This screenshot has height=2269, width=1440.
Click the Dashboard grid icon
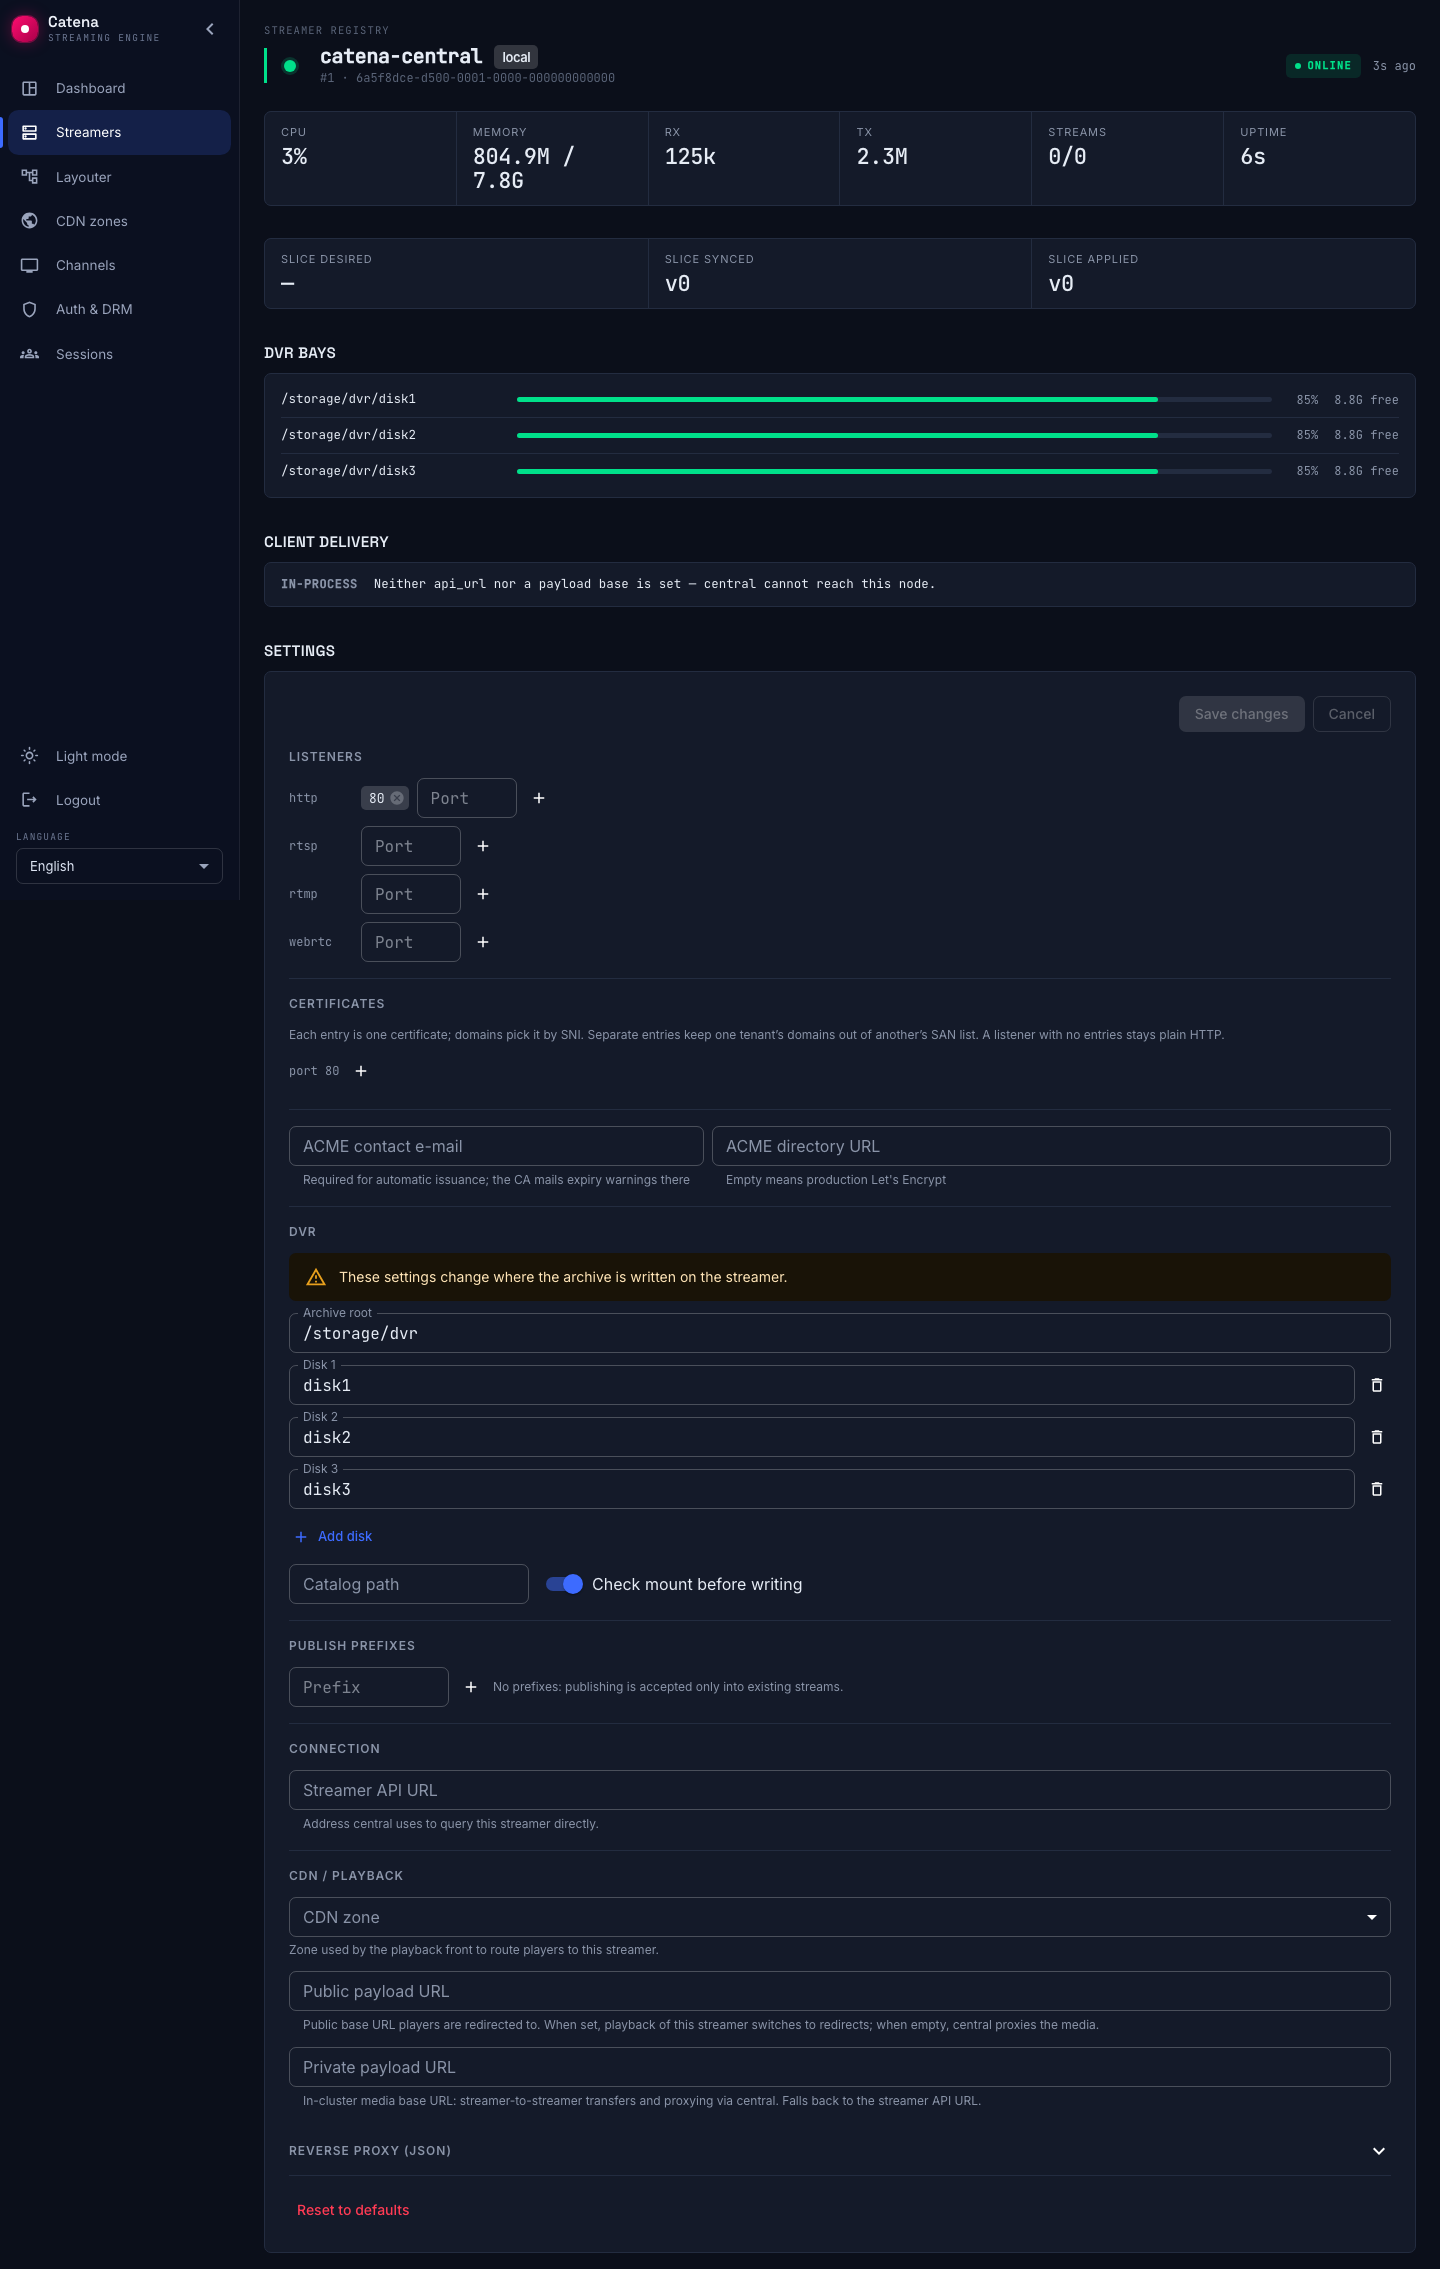click(30, 88)
